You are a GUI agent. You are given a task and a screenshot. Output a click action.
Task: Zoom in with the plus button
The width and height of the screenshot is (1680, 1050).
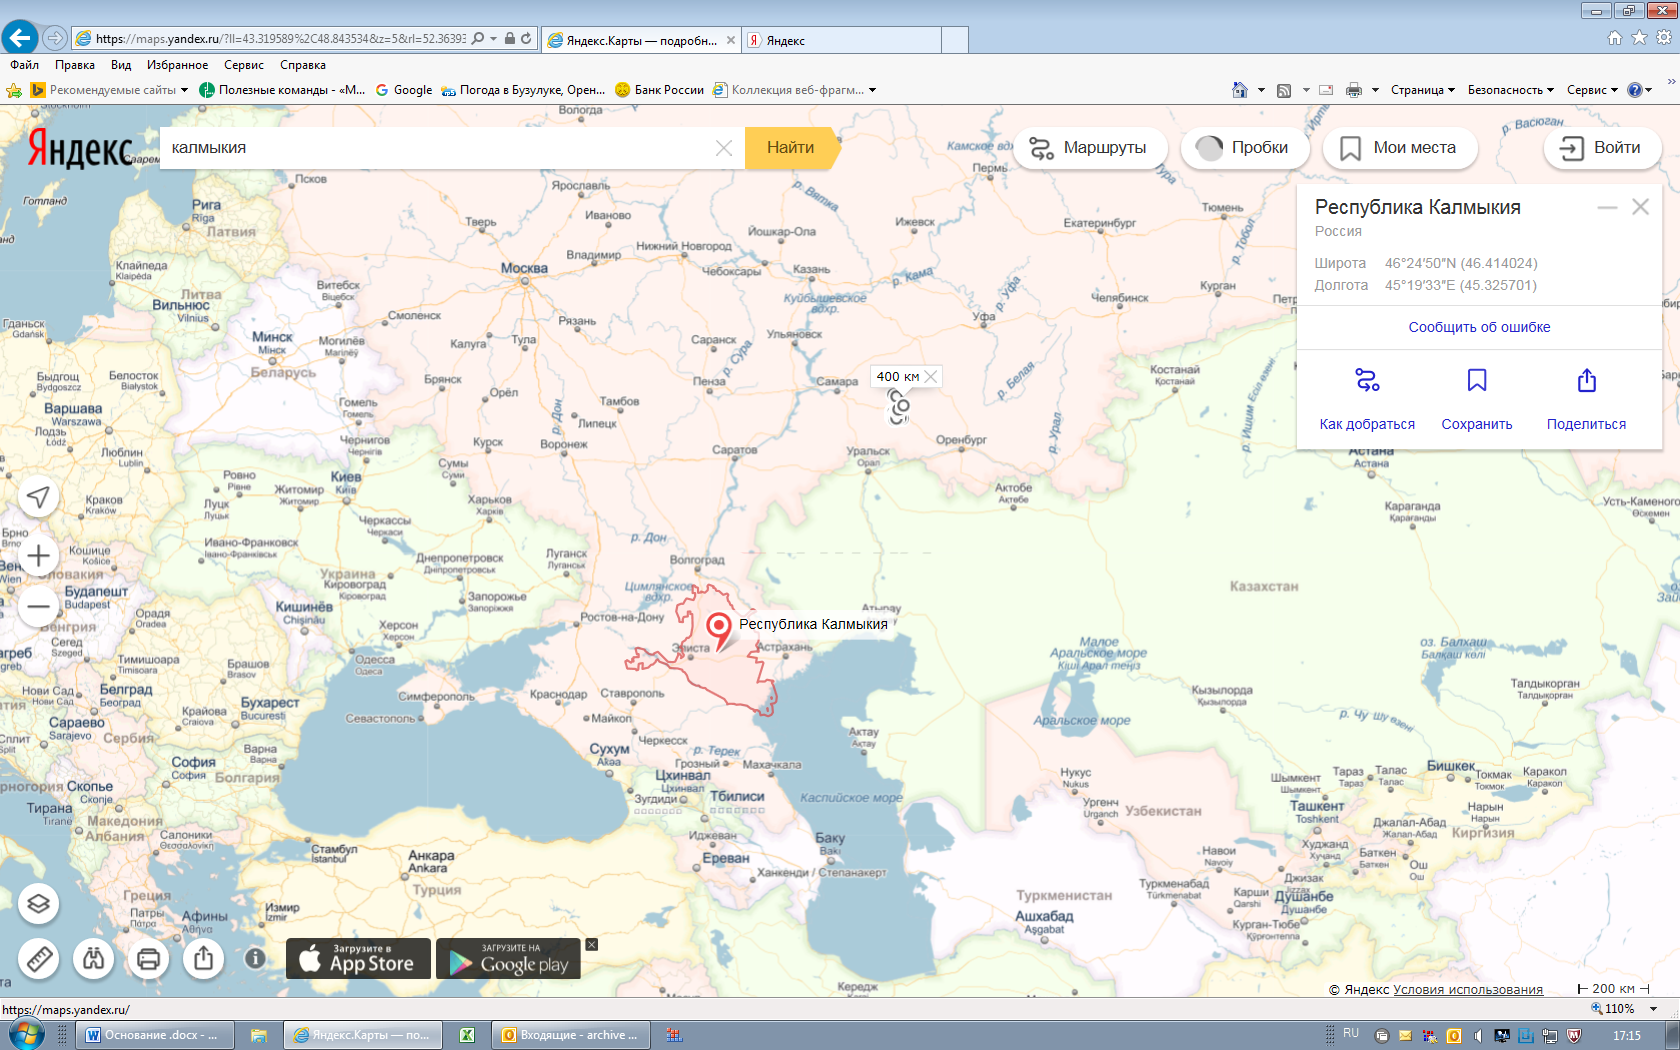coord(39,556)
